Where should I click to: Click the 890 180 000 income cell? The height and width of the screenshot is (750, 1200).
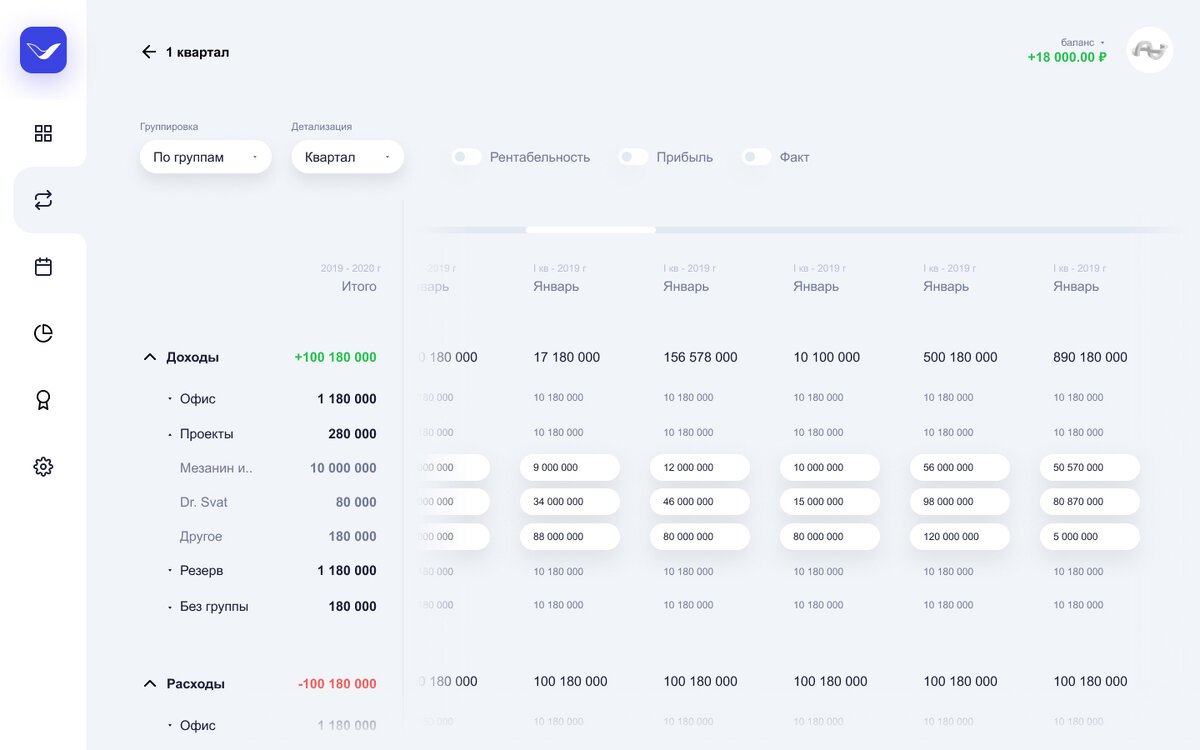(x=1090, y=357)
